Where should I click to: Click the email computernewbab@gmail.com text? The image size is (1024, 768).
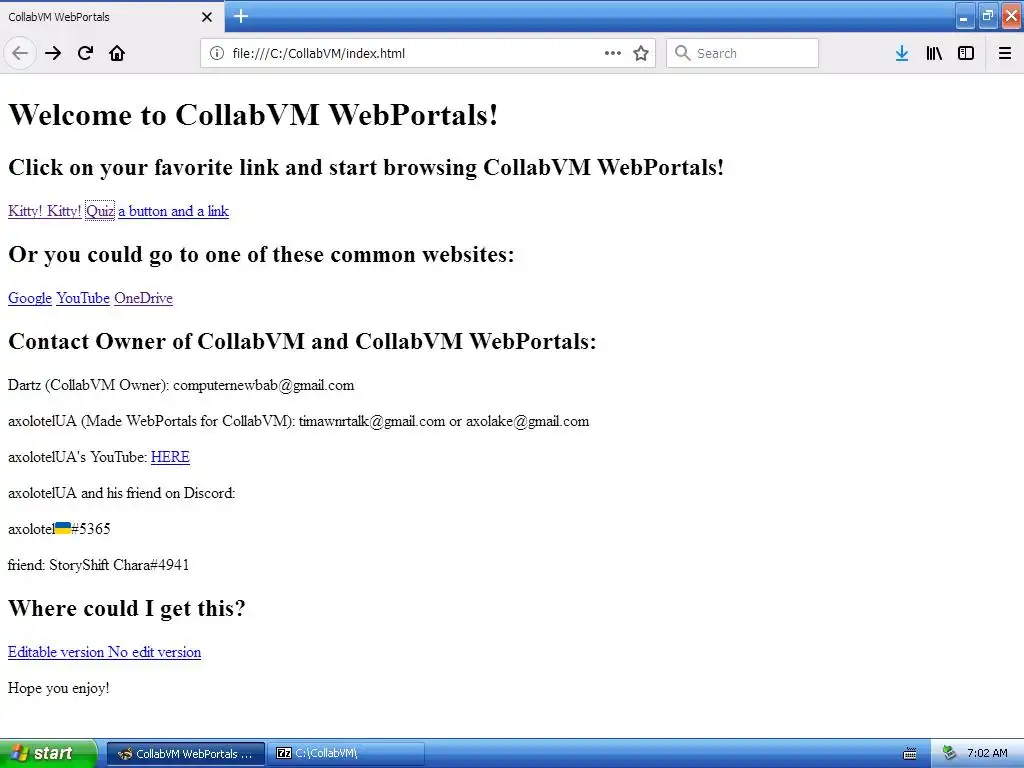pos(264,385)
